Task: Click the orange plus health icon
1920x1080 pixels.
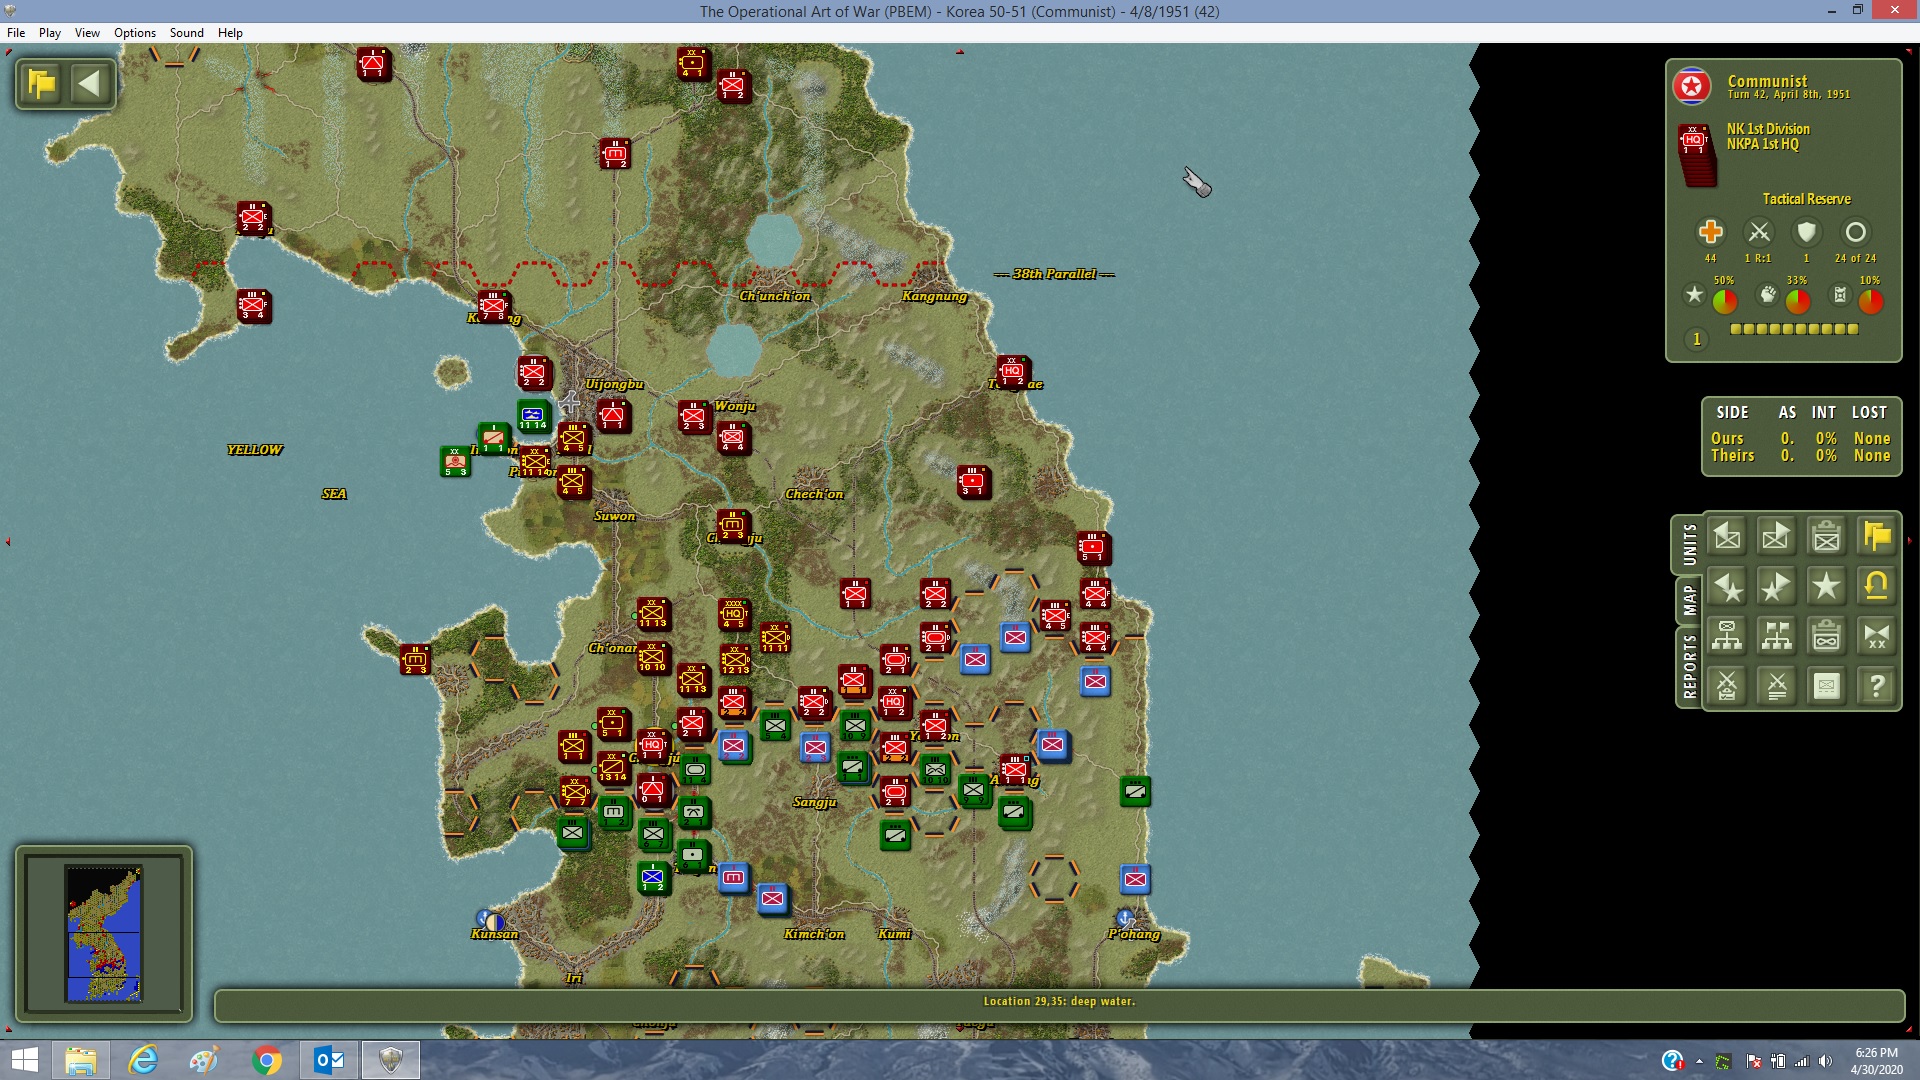Action: [1711, 232]
